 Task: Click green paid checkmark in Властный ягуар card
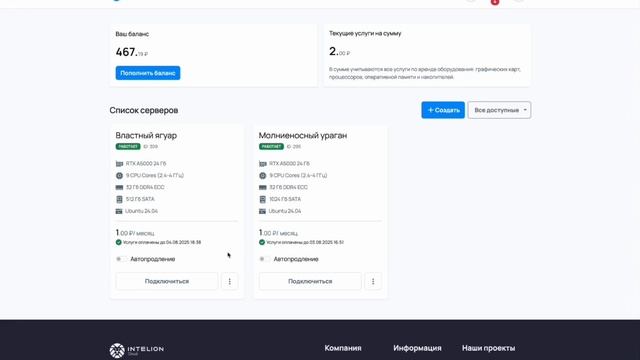tap(118, 242)
